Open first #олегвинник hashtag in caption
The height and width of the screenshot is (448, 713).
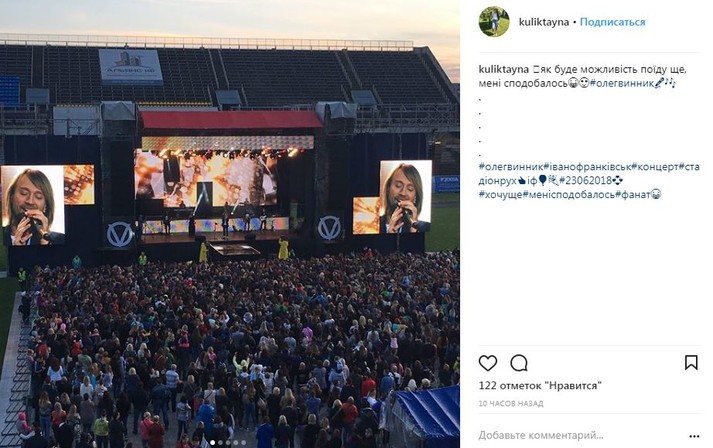622,83
